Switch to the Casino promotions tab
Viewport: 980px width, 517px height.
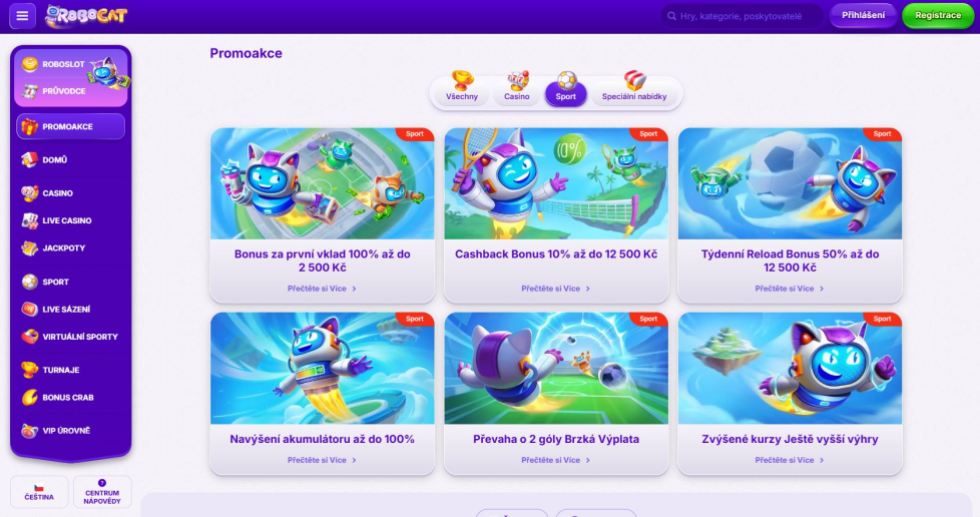pyautogui.click(x=517, y=89)
